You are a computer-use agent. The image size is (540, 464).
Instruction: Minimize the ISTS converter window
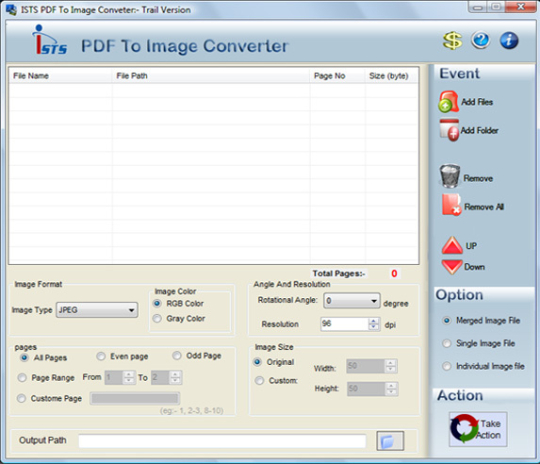pos(478,7)
